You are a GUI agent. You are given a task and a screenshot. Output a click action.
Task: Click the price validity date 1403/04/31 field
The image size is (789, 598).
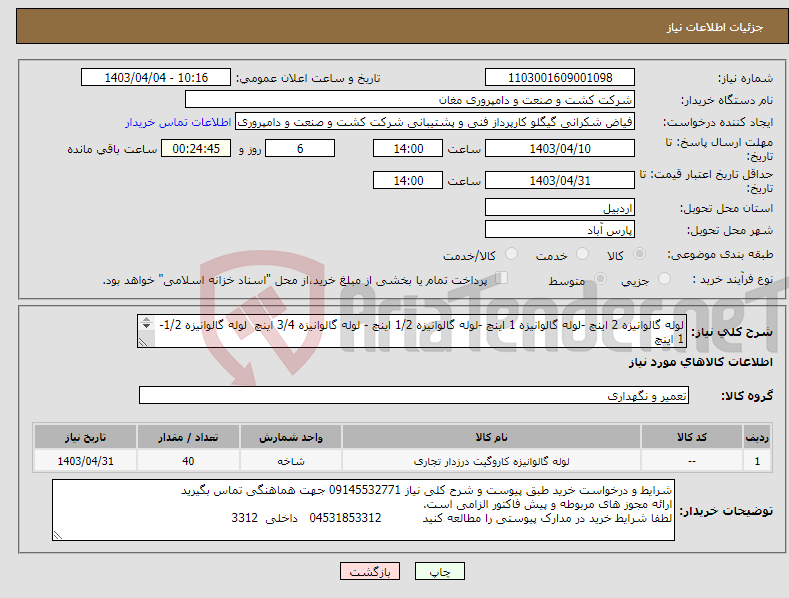pyautogui.click(x=560, y=180)
